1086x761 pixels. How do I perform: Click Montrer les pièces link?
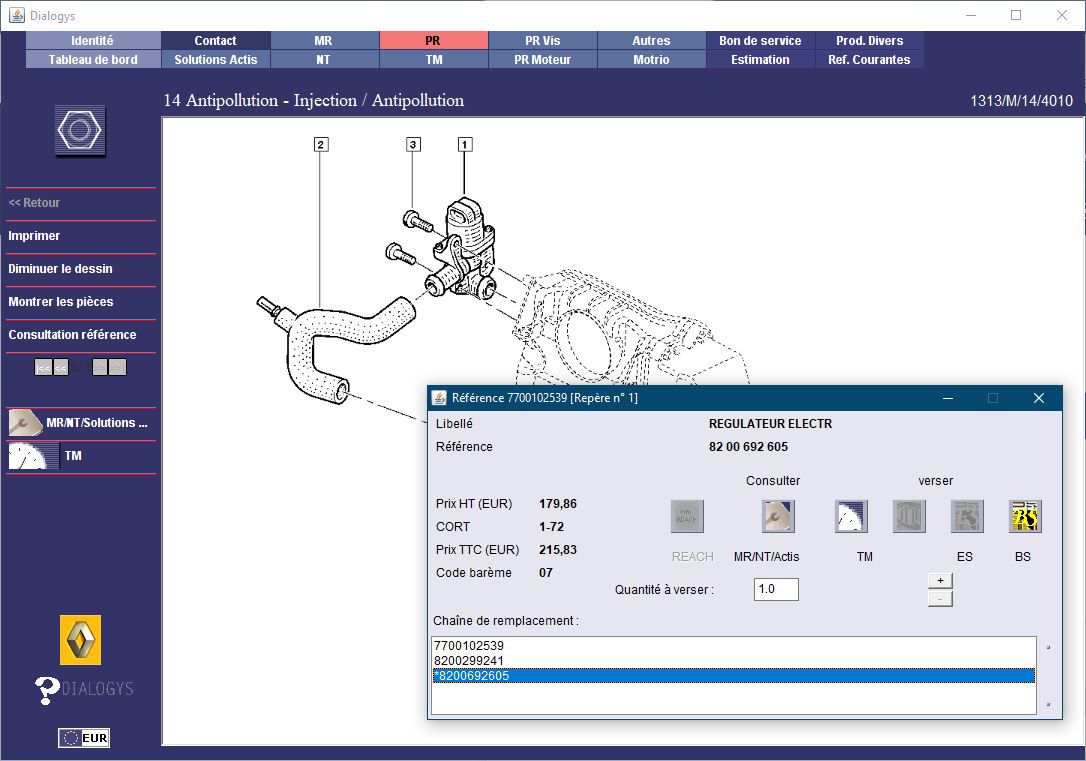click(61, 302)
